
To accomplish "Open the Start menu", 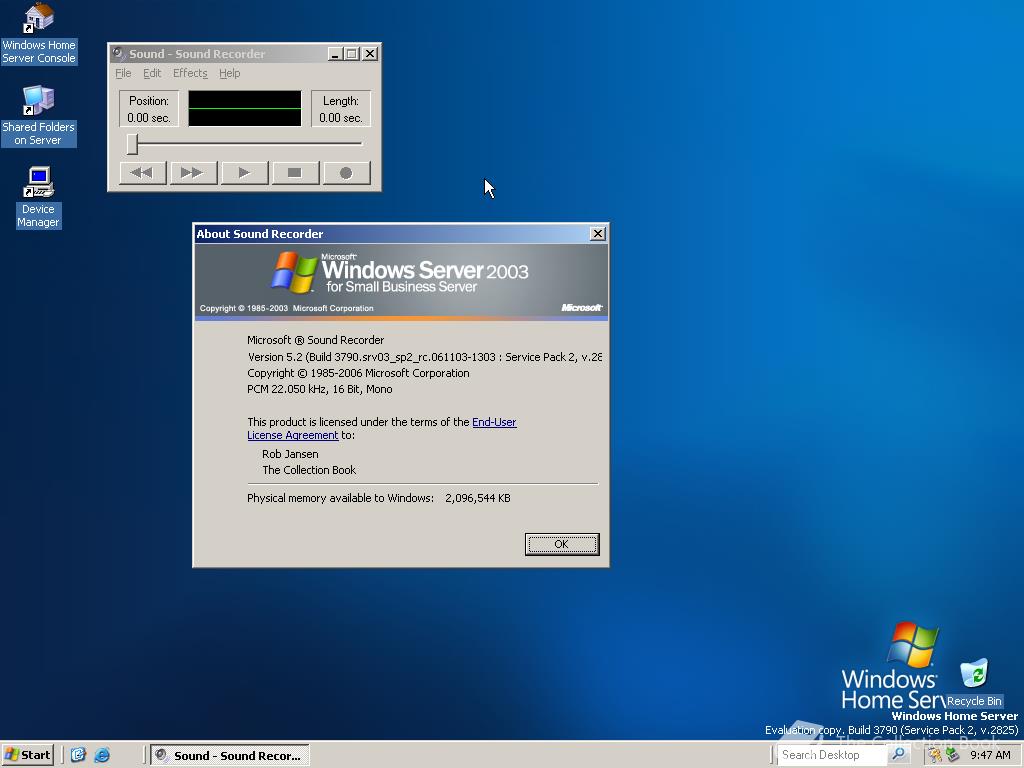I will 27,755.
